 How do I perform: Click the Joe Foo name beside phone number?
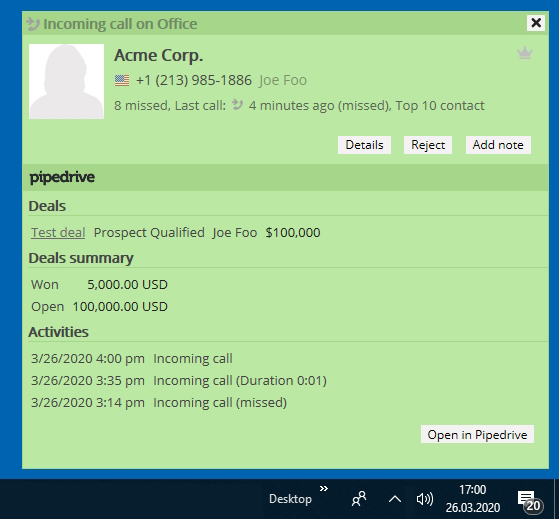pos(283,80)
